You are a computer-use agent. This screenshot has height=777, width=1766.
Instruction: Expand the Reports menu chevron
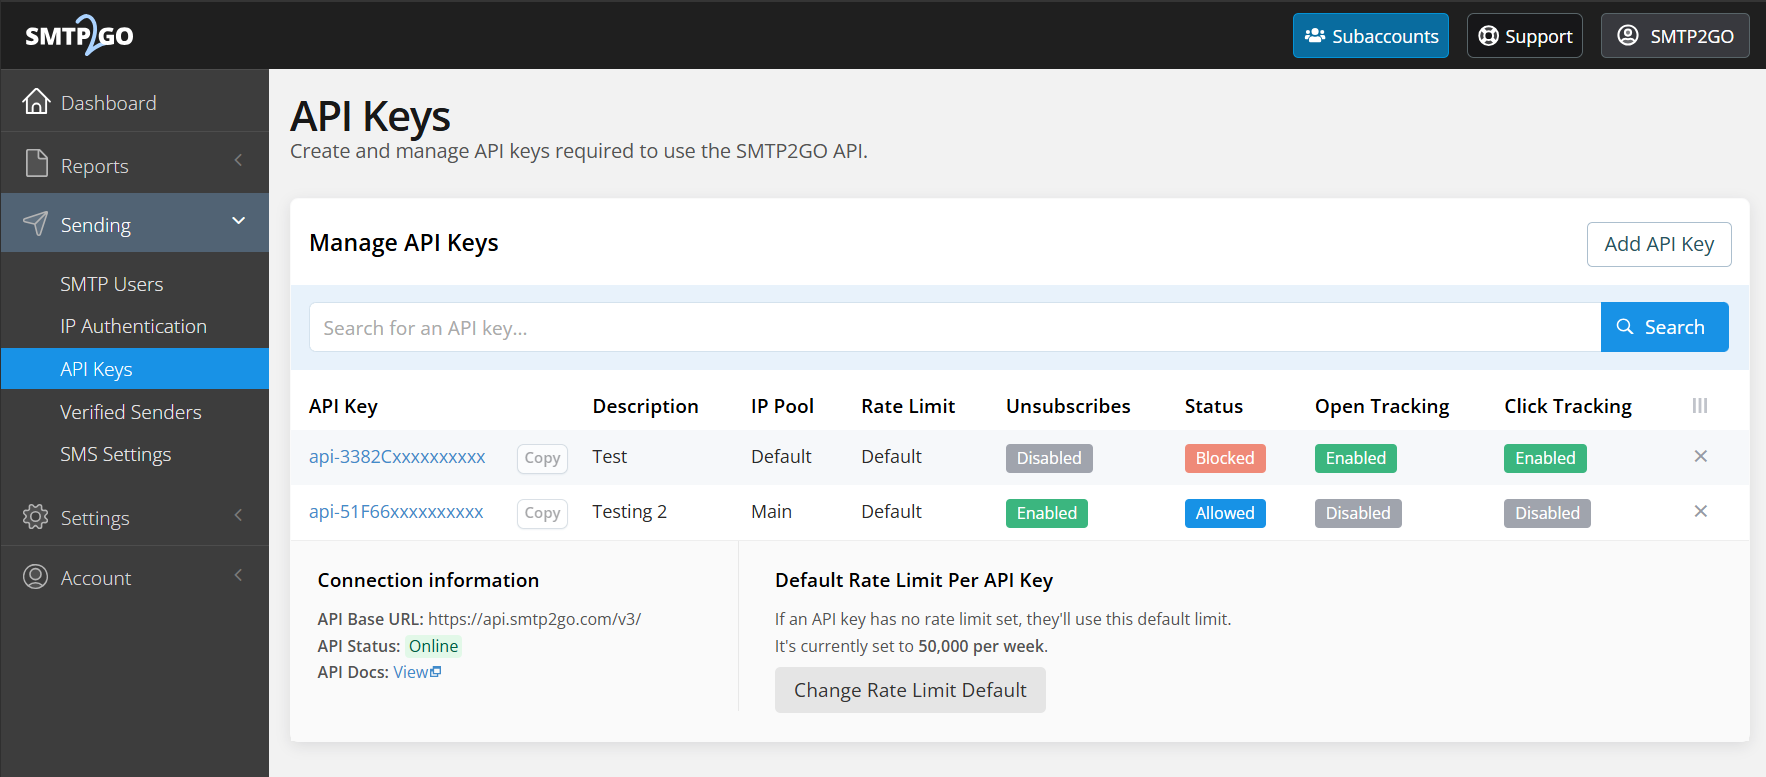(238, 160)
